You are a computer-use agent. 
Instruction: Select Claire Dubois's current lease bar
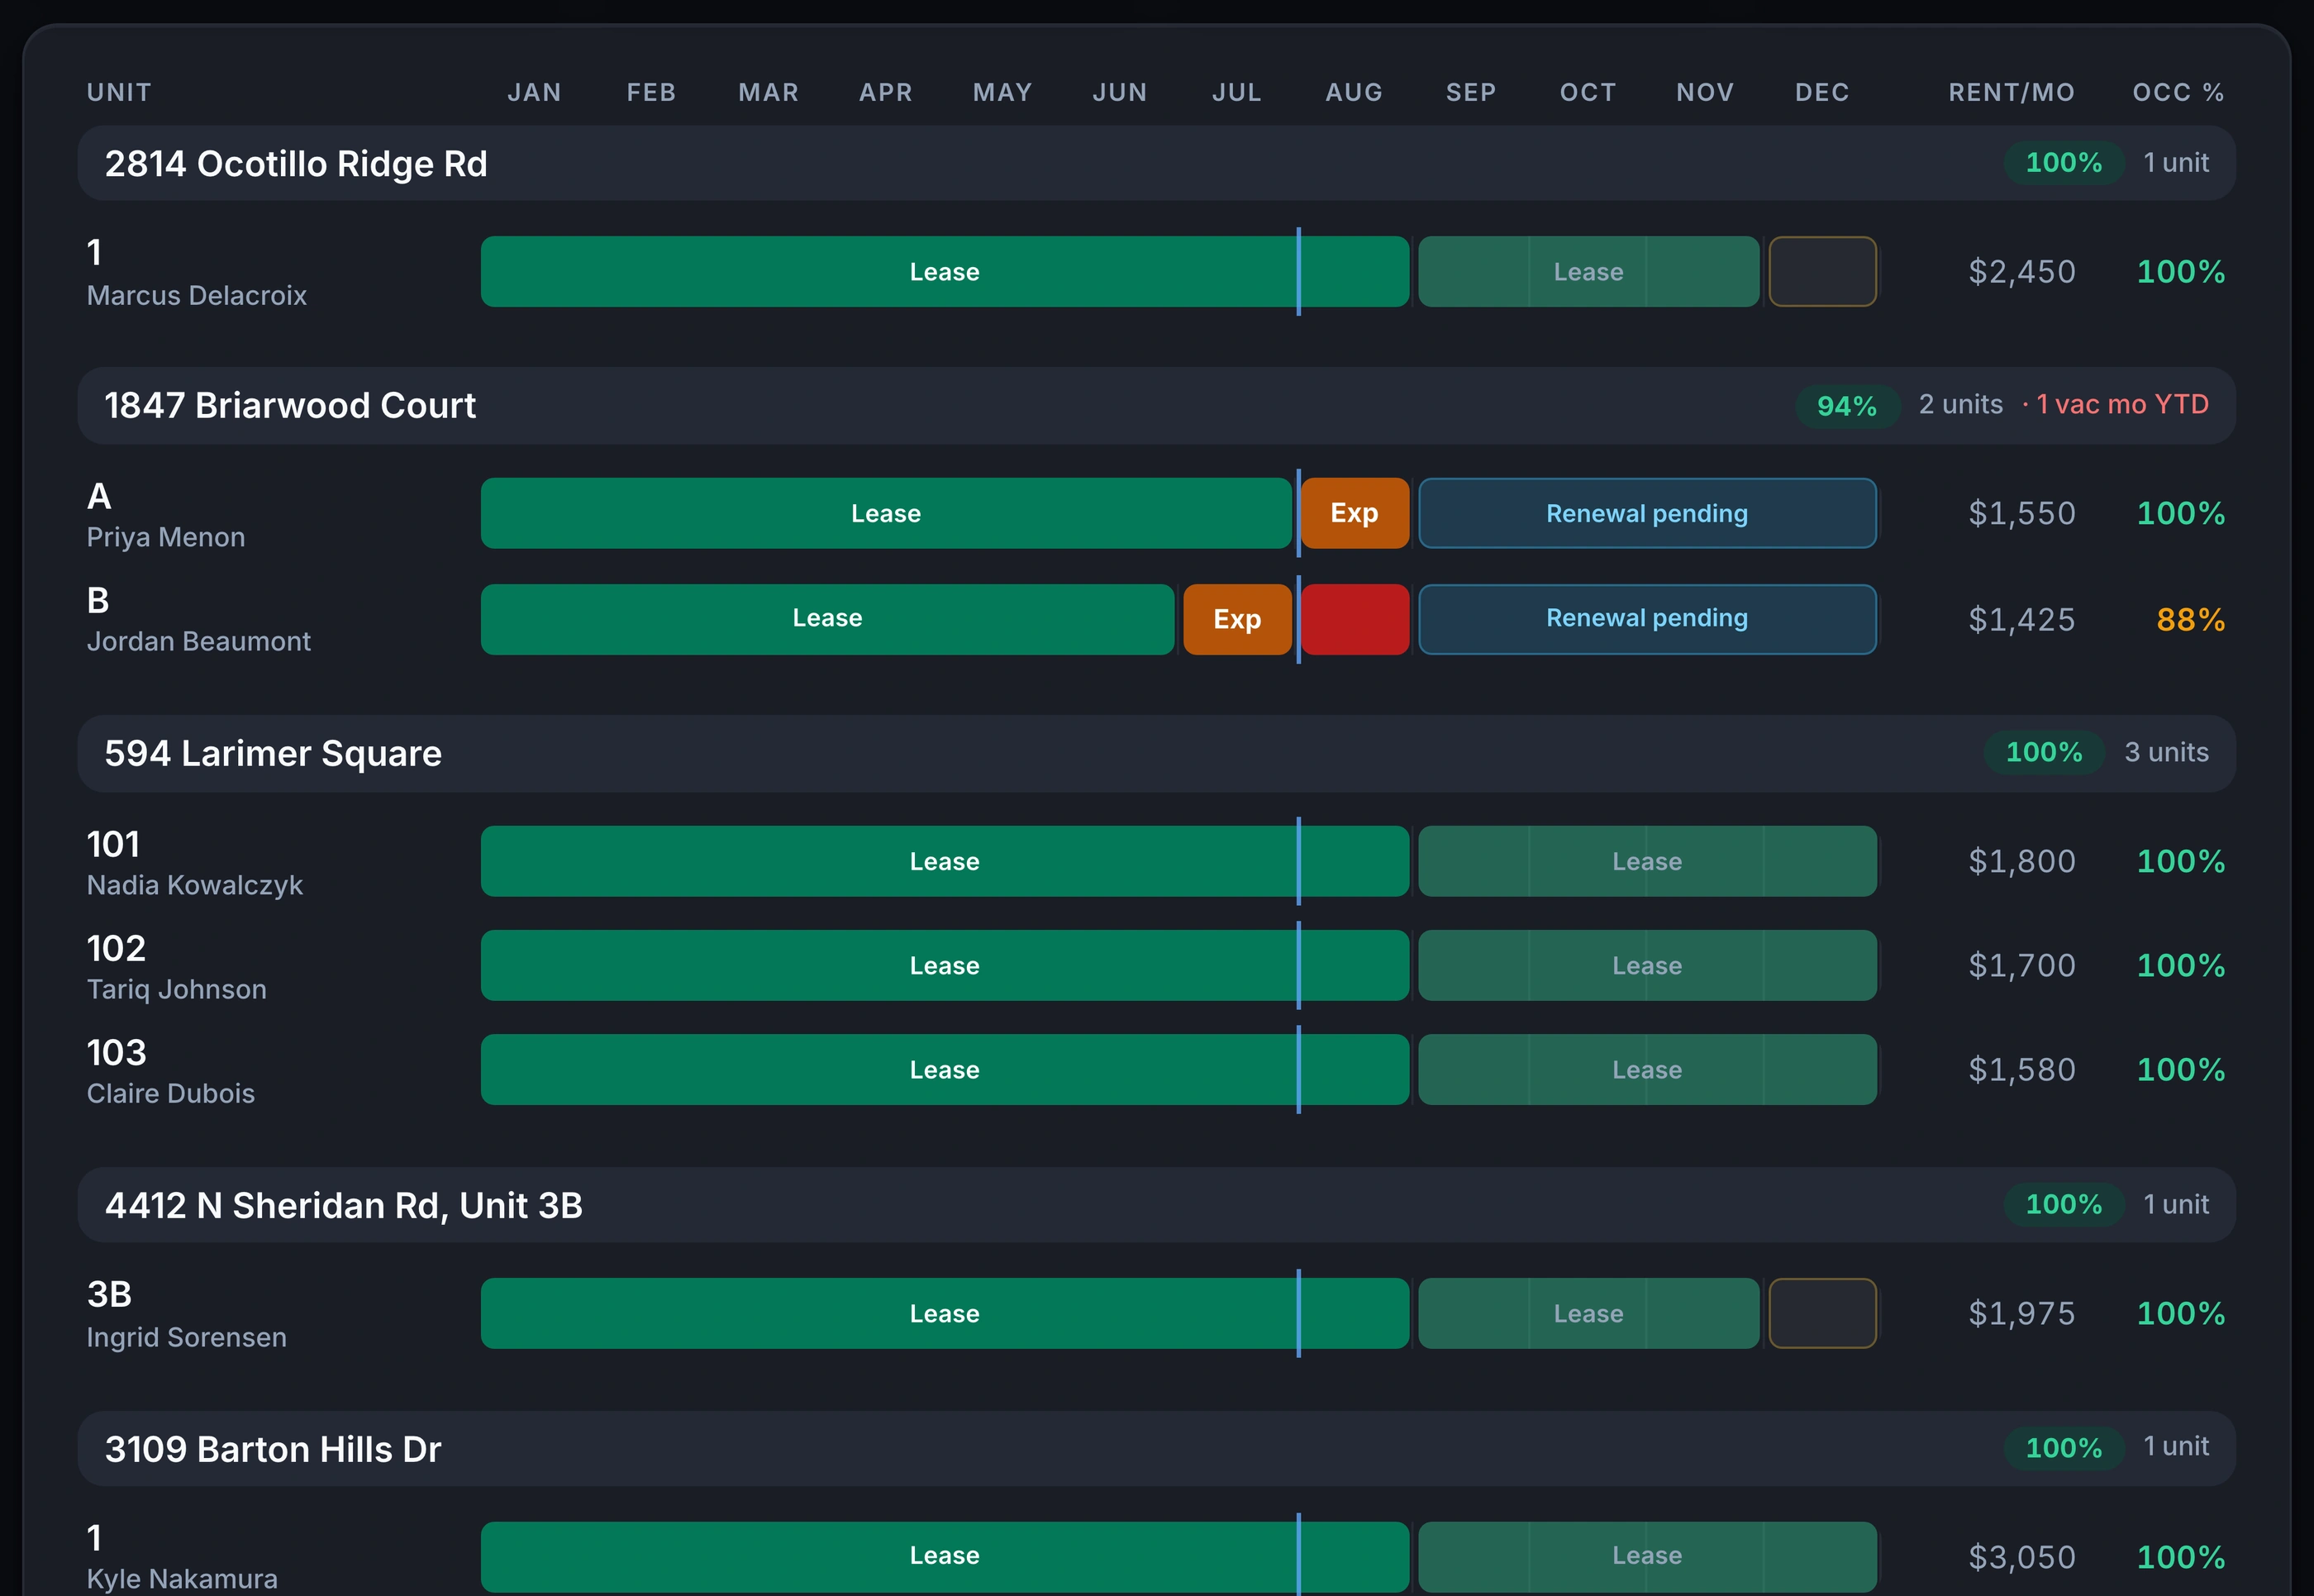[x=944, y=1069]
